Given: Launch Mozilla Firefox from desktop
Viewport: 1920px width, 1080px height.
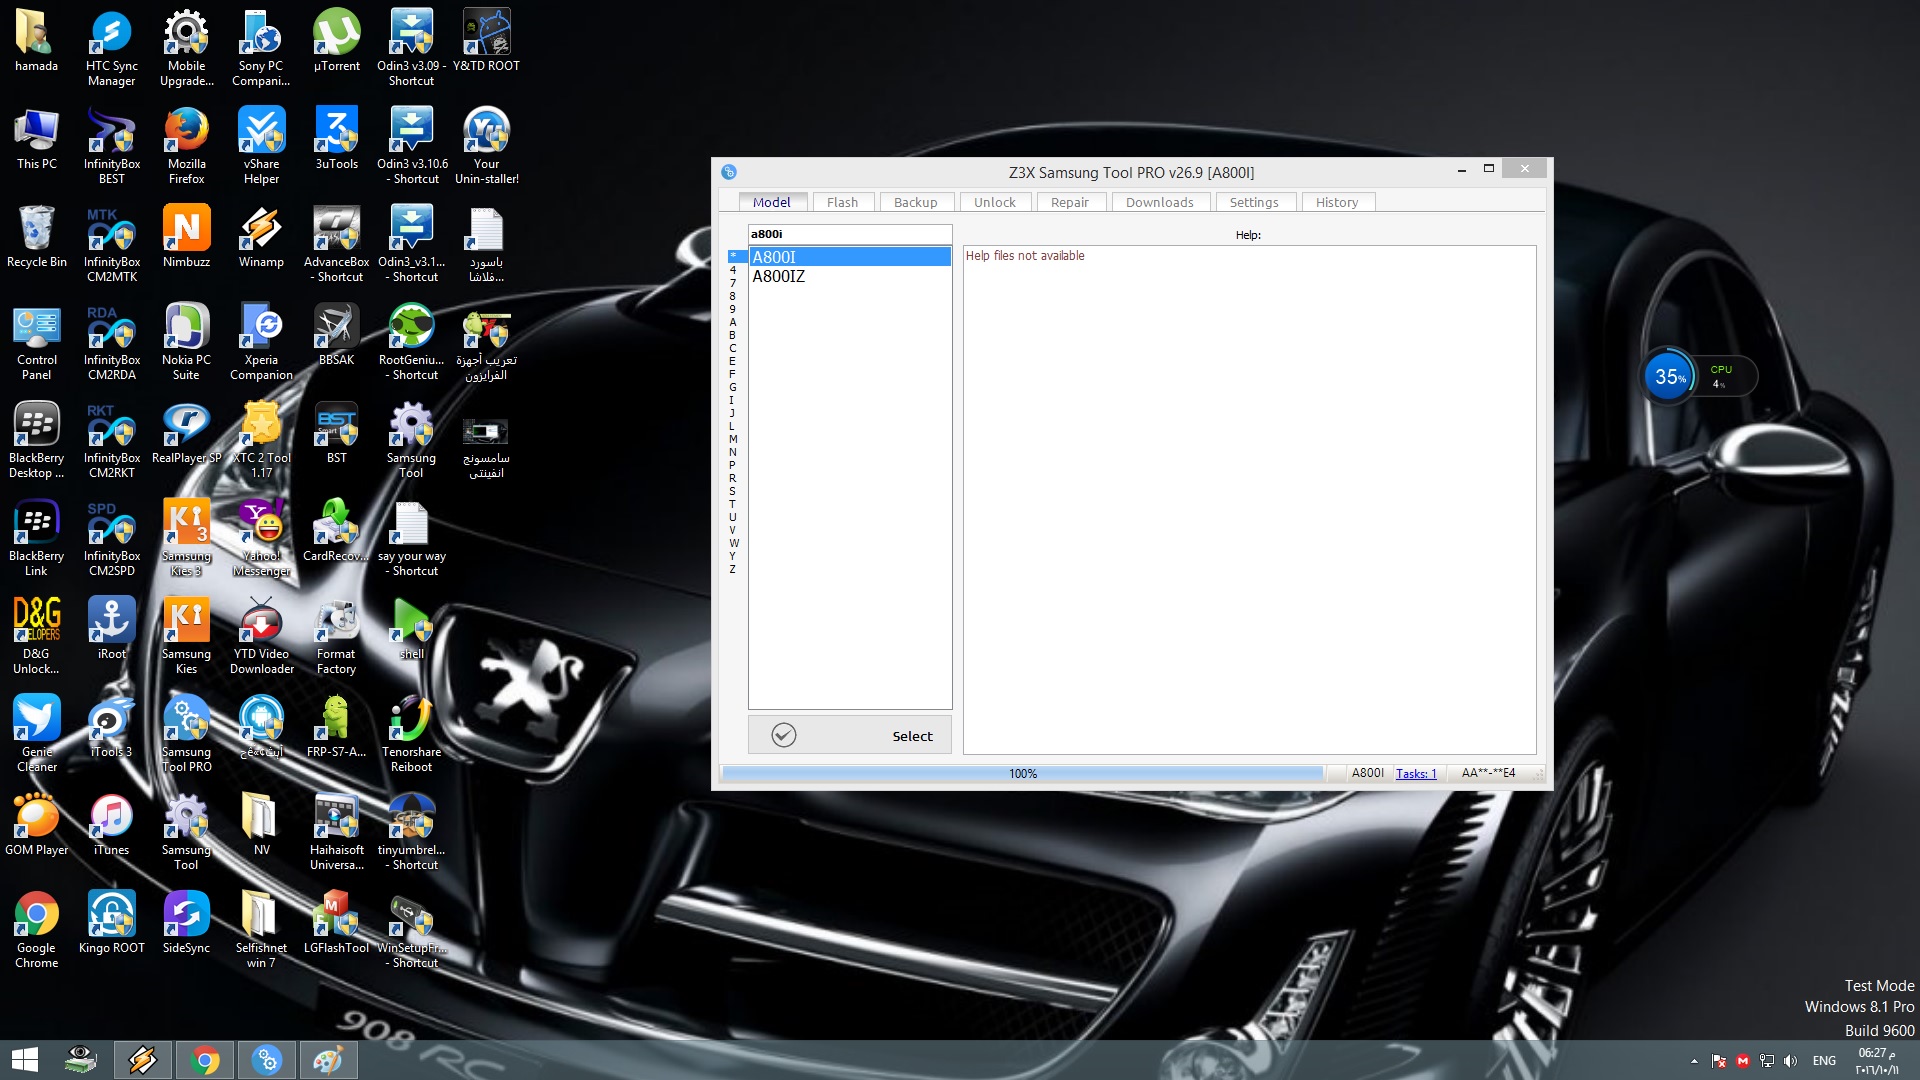Looking at the screenshot, I should coord(186,146).
